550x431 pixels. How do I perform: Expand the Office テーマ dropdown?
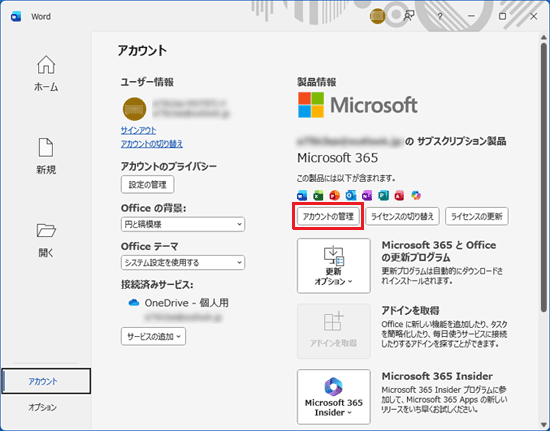[183, 262]
